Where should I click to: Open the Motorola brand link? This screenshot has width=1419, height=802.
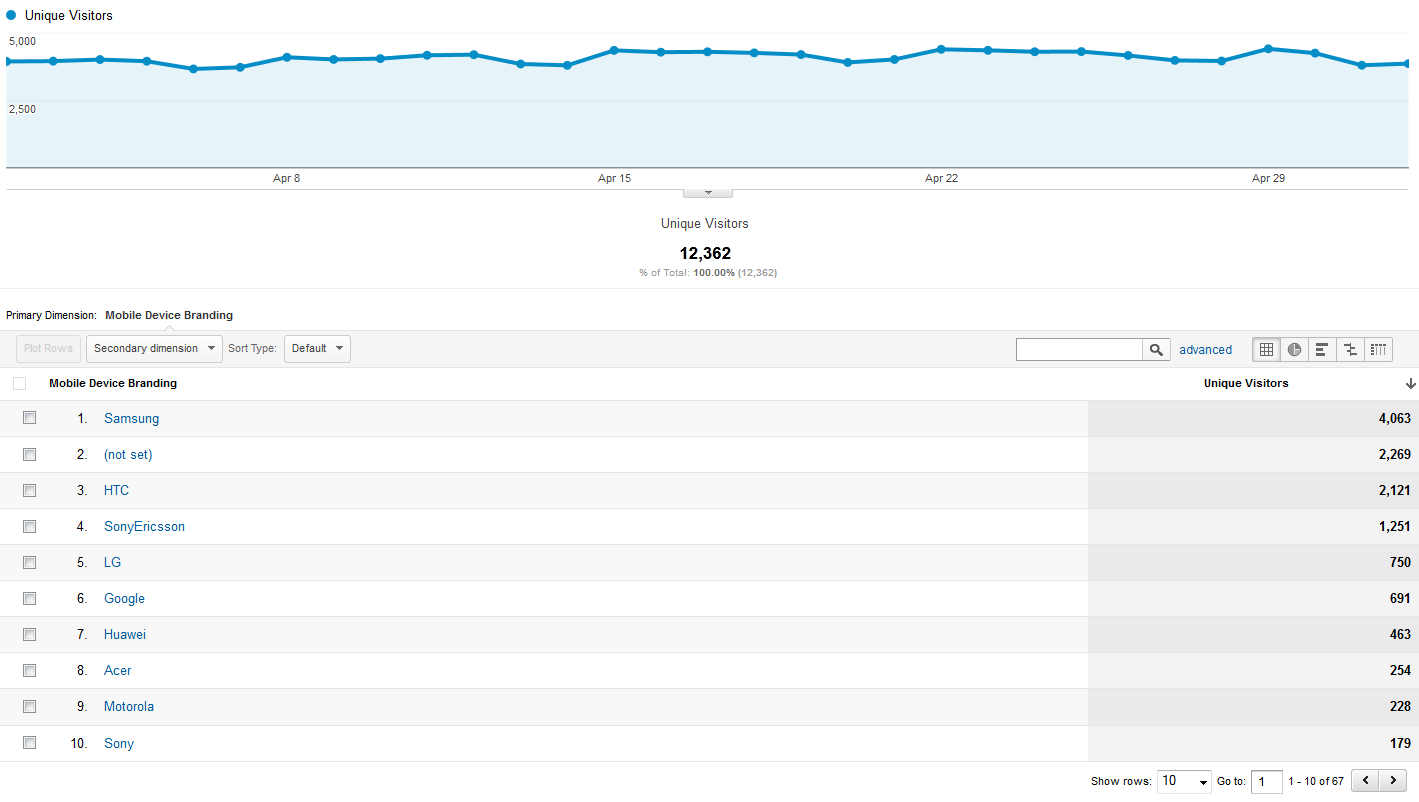(x=129, y=707)
